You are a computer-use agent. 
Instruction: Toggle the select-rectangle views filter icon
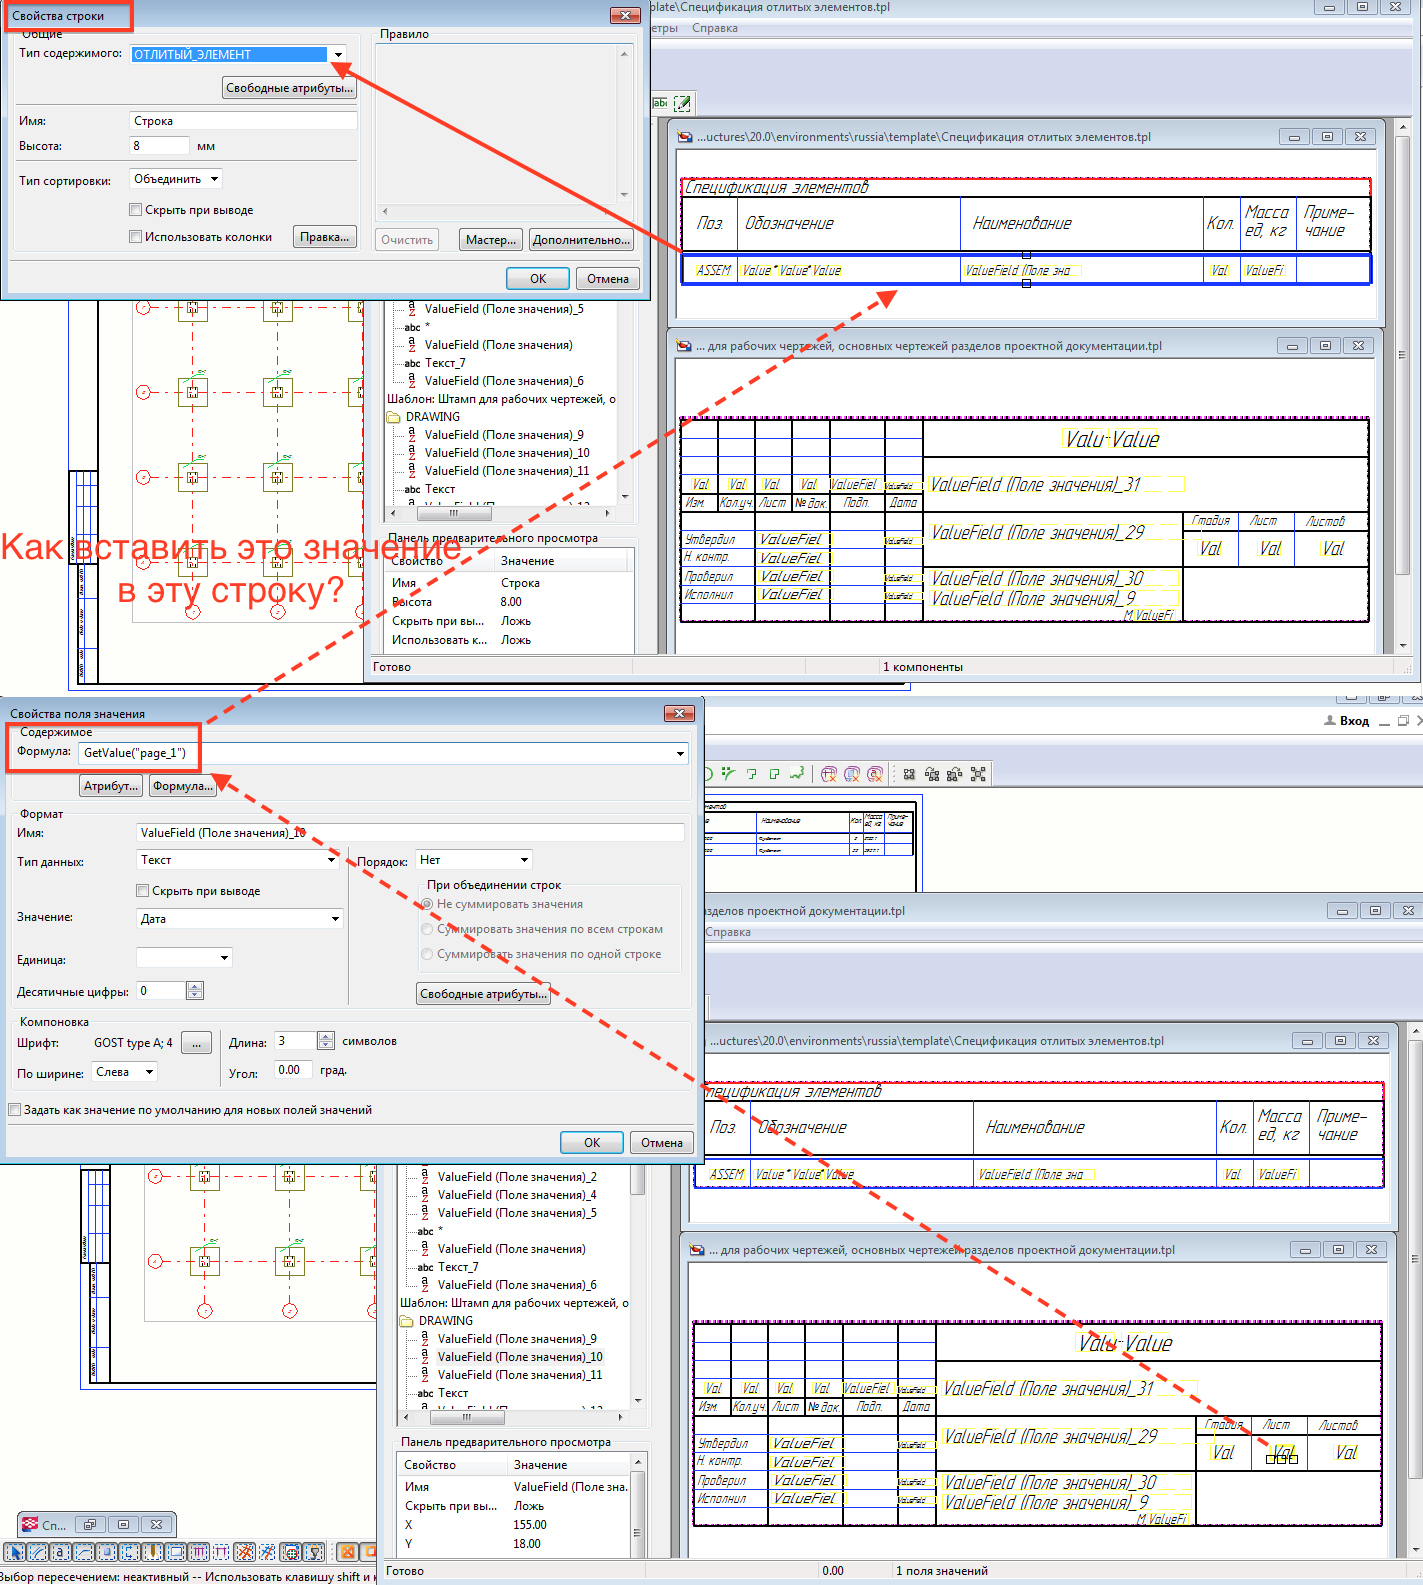(x=176, y=1552)
